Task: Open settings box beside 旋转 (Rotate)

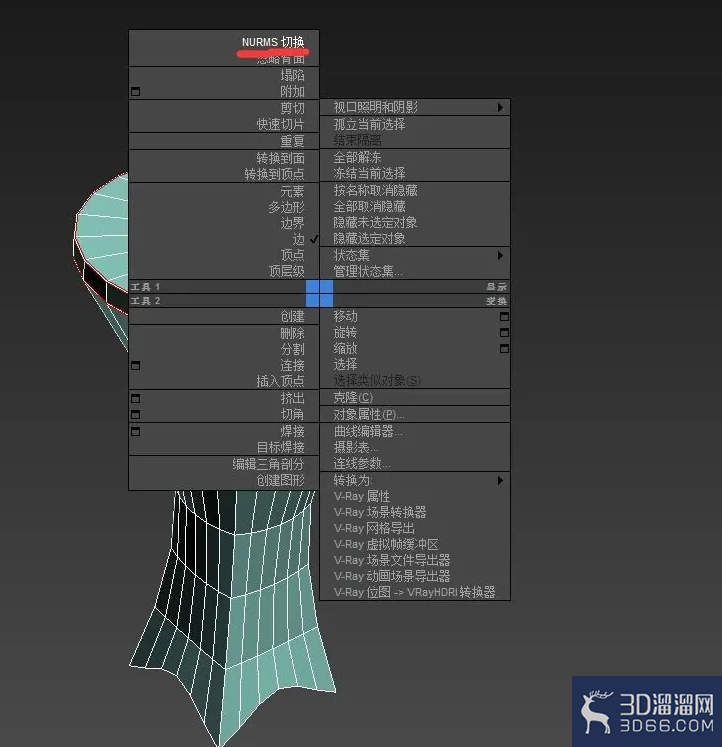Action: (504, 333)
